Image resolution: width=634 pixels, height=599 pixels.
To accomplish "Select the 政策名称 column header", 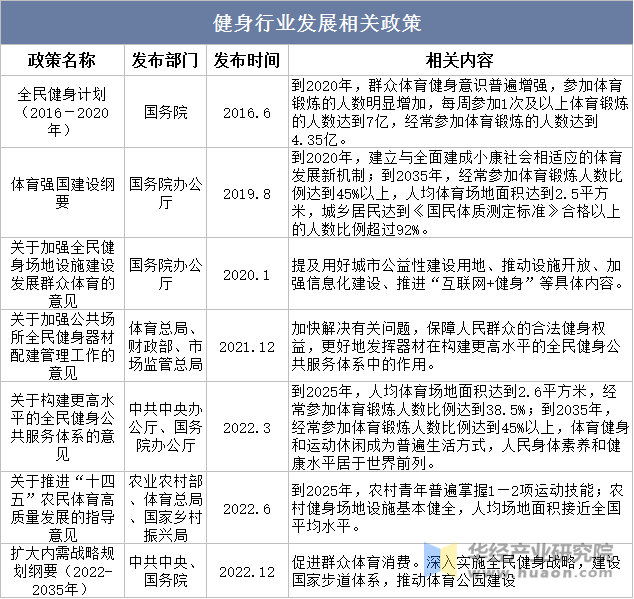I will [62, 60].
